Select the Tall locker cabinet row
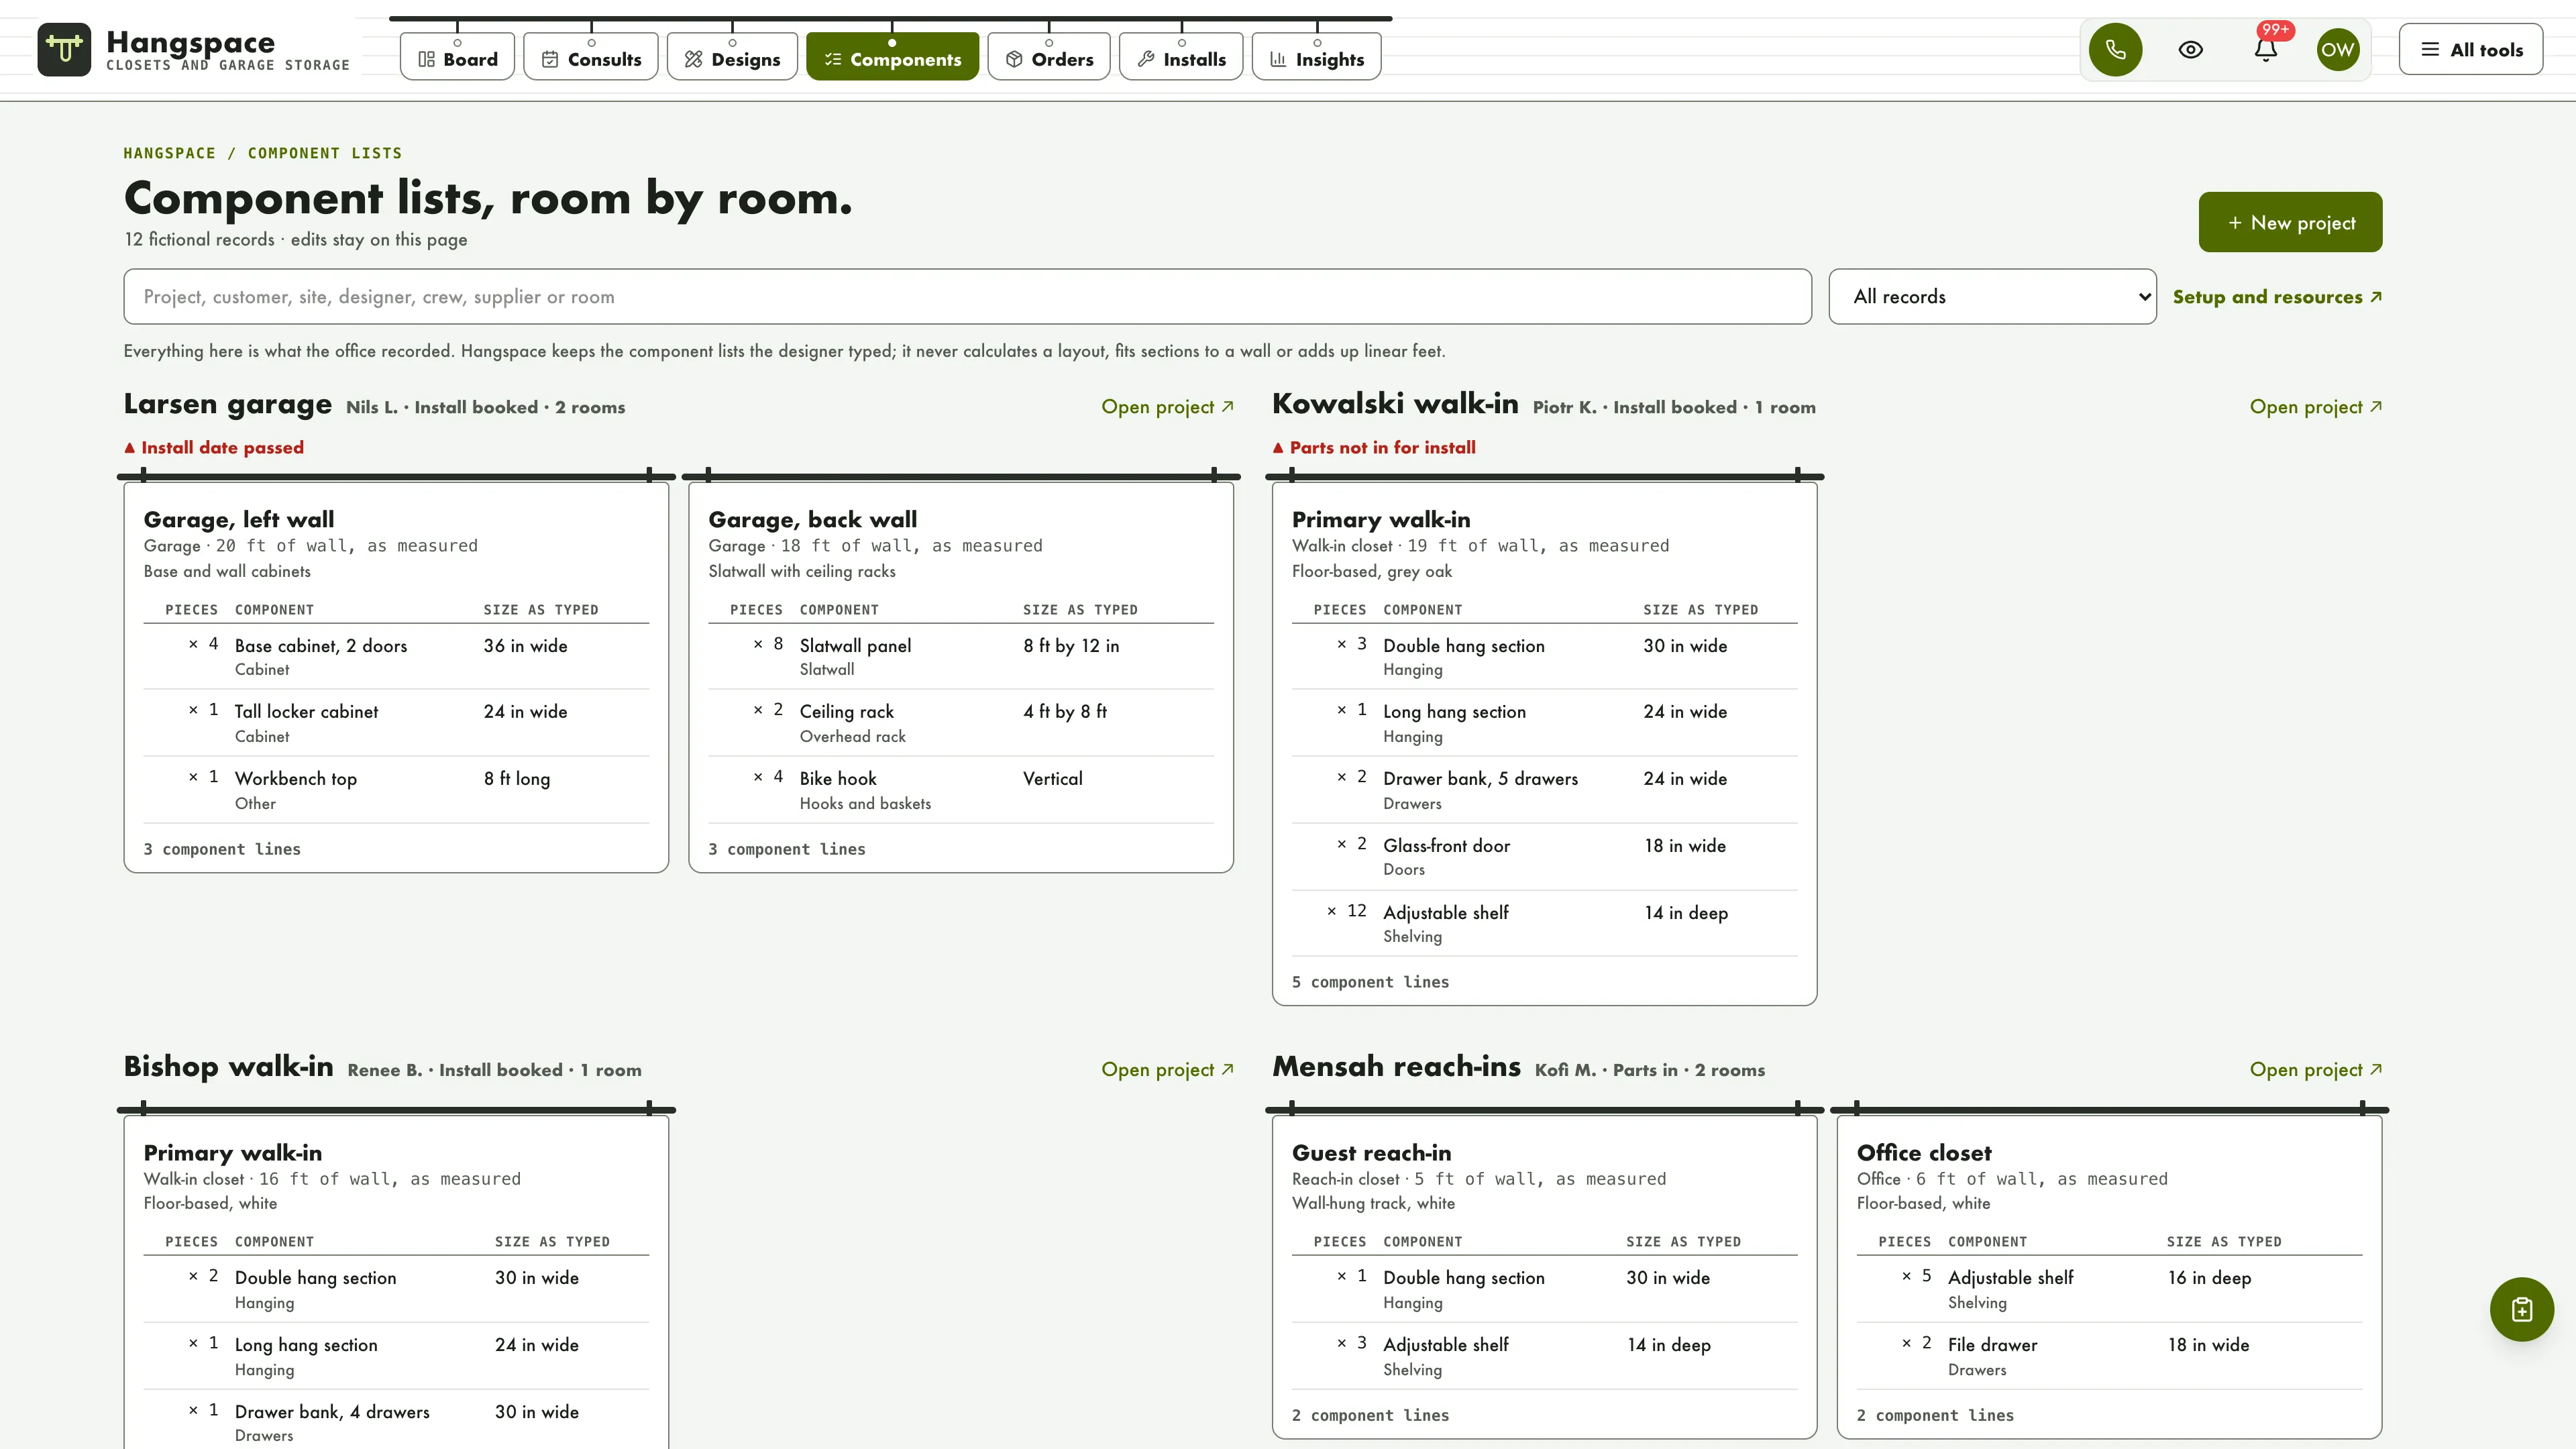Image resolution: width=2576 pixels, height=1449 pixels. (x=396, y=723)
